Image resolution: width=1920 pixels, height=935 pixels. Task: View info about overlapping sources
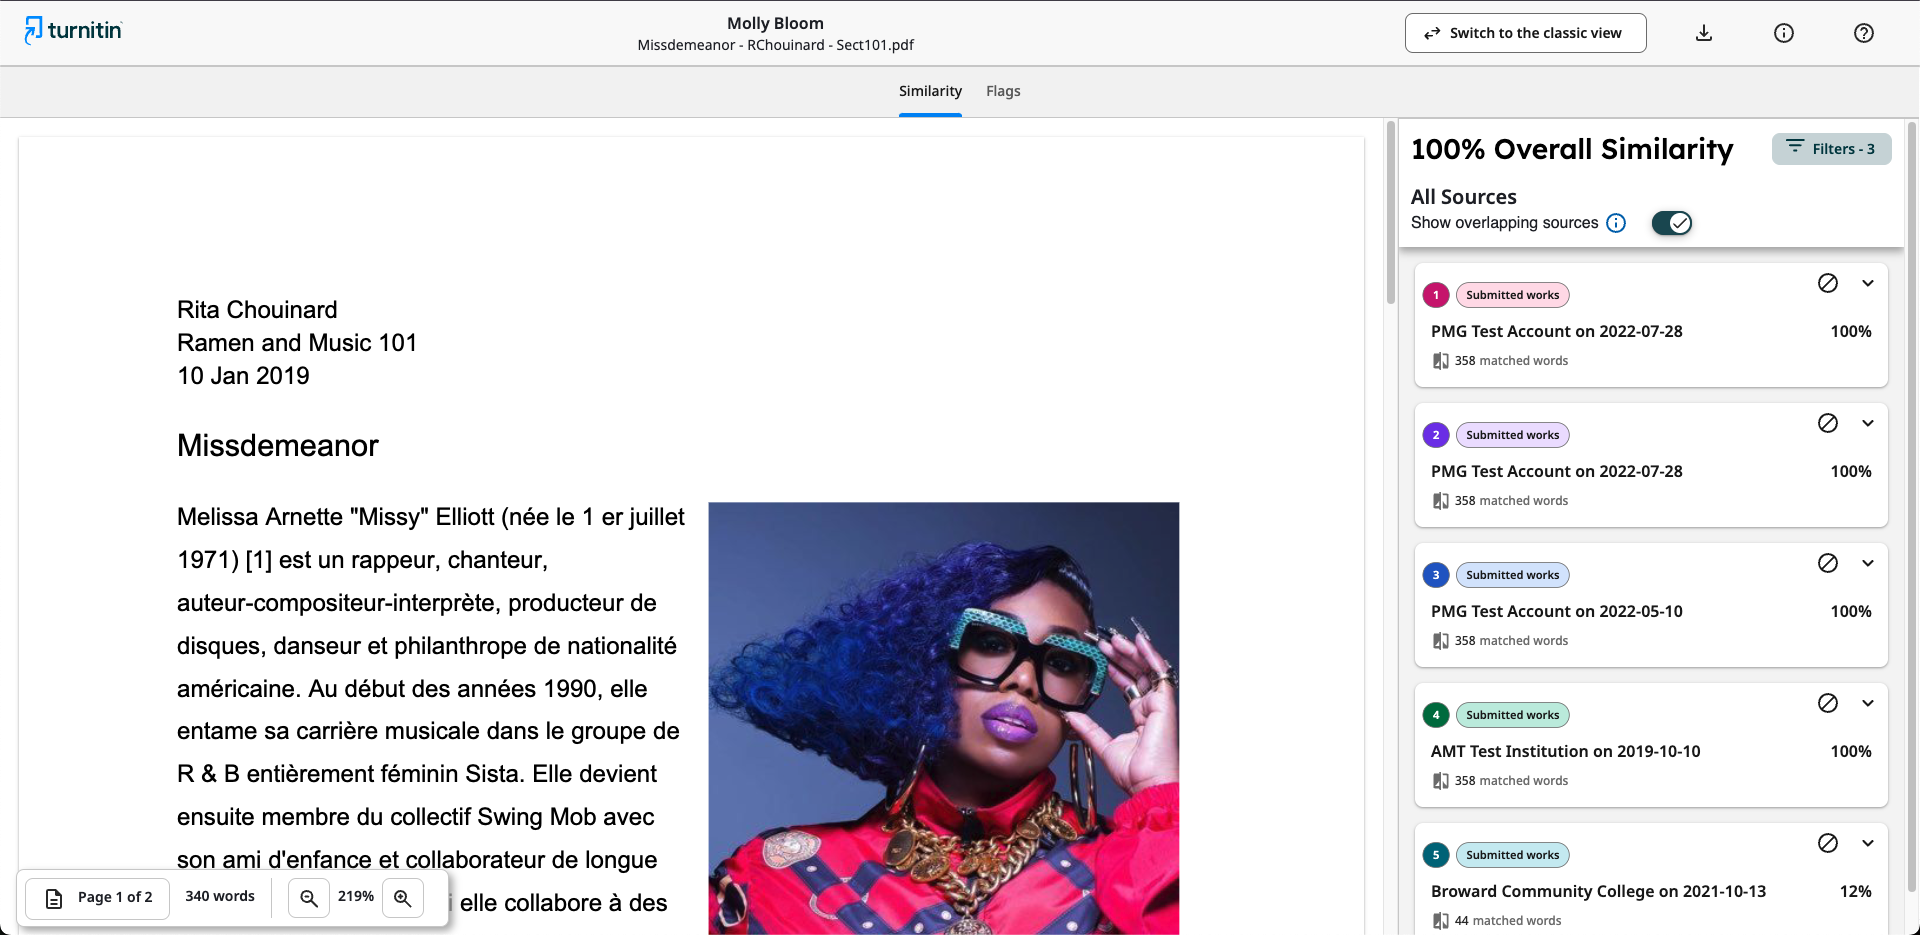pos(1617,223)
